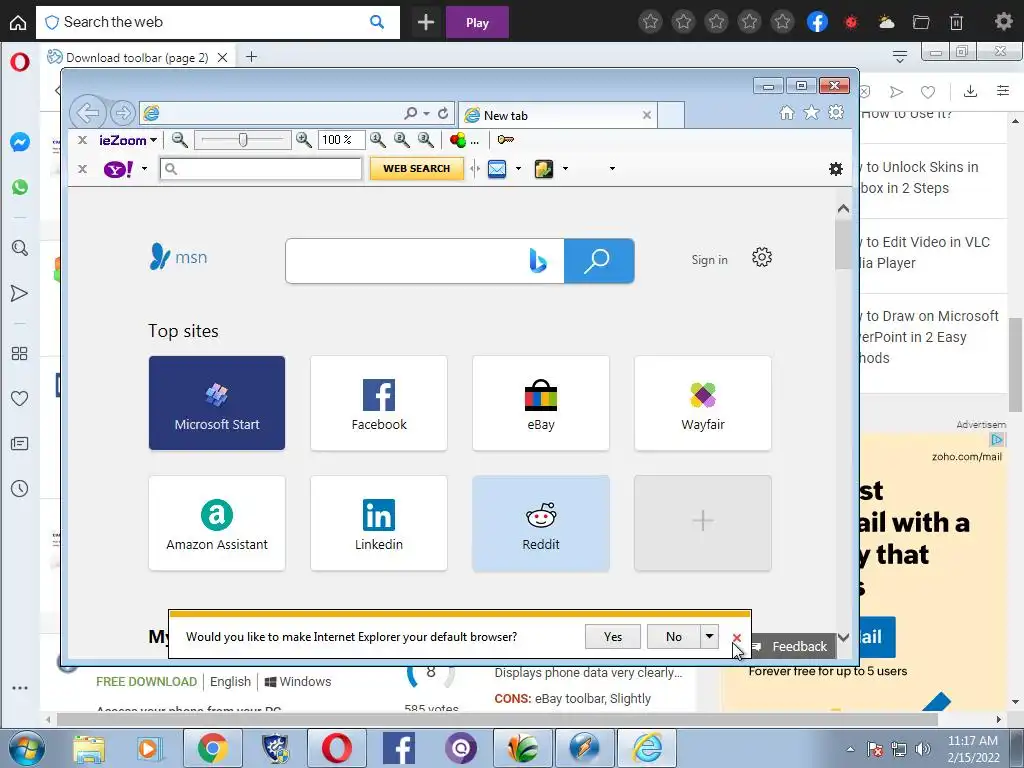The width and height of the screenshot is (1024, 768).
Task: Expand the ieZoom more options ellipsis
Action: 475,141
